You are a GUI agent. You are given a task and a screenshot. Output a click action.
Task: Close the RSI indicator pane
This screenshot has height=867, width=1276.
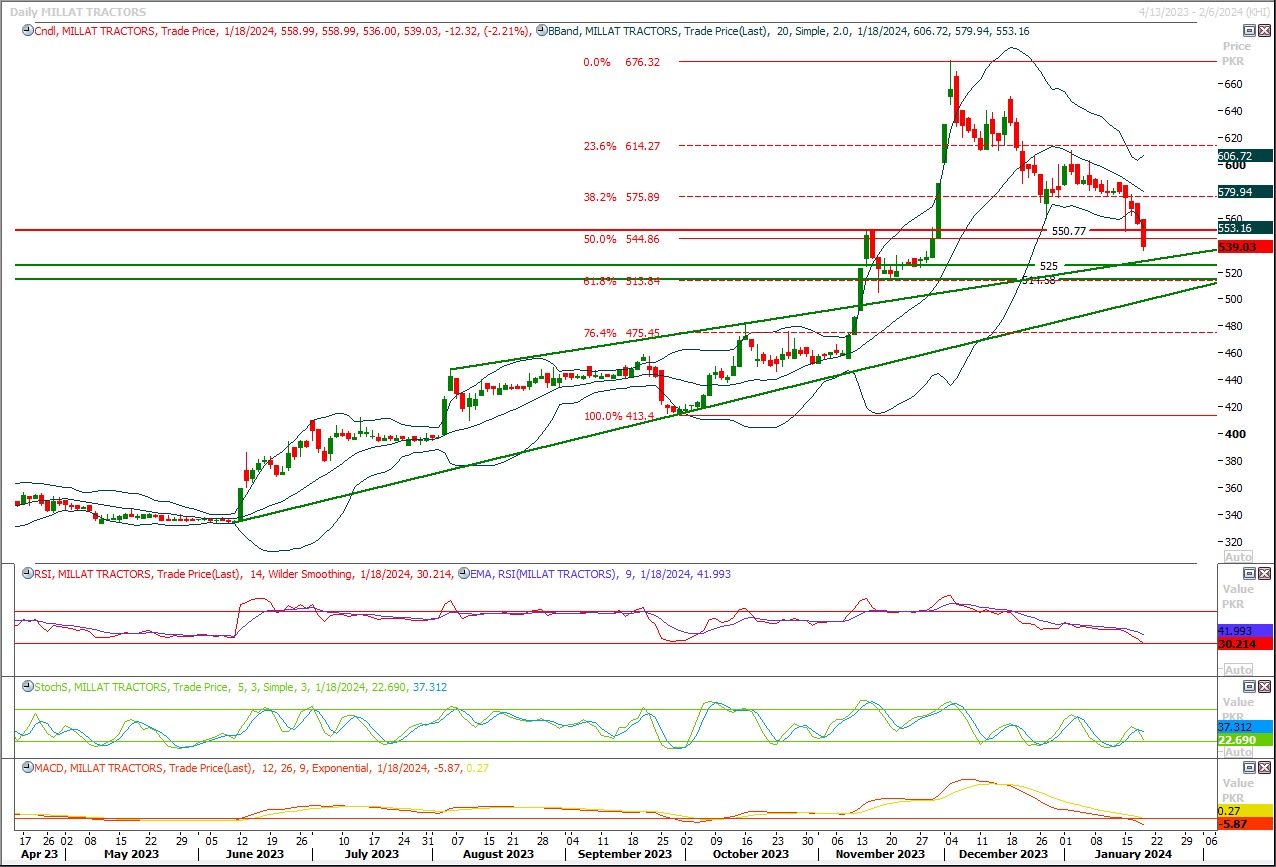(1265, 573)
